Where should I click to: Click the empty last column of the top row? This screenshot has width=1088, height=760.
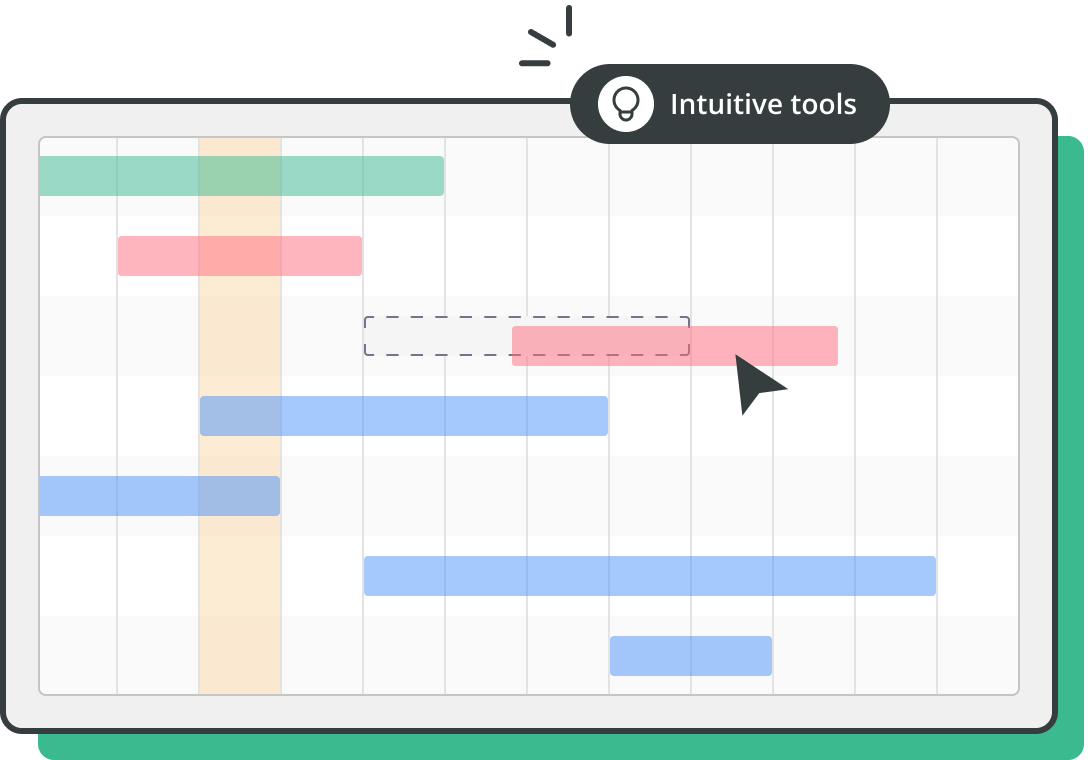[978, 176]
